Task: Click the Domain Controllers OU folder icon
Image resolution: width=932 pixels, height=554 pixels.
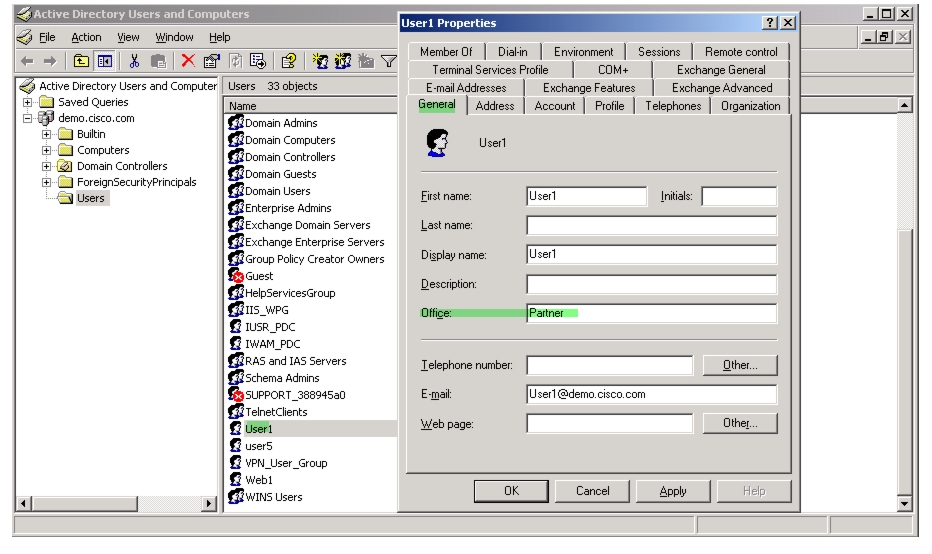Action: pyautogui.click(x=65, y=166)
